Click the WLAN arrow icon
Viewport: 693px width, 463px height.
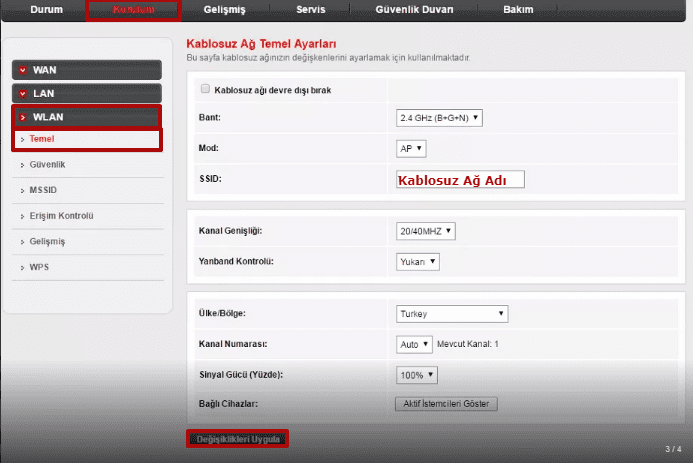tap(23, 117)
